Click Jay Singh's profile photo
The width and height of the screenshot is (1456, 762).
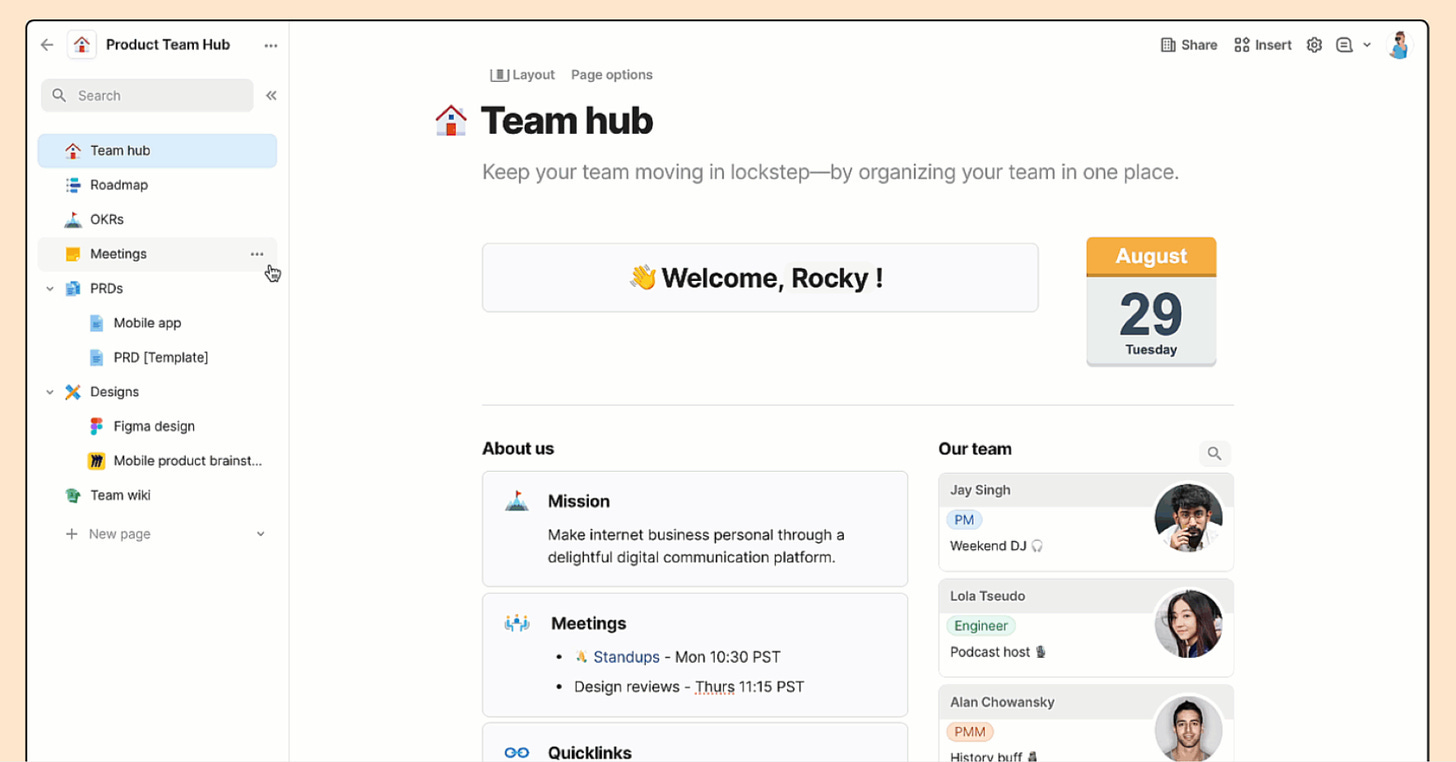coord(1188,518)
